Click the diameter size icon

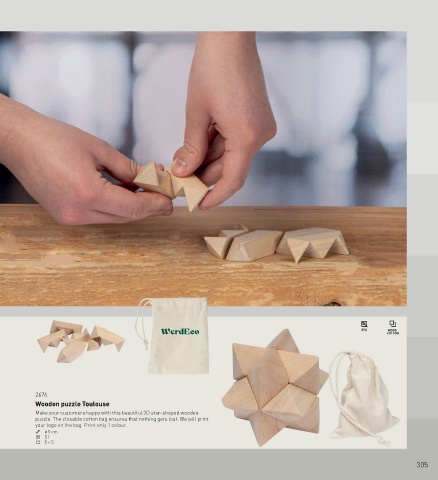click(x=38, y=432)
